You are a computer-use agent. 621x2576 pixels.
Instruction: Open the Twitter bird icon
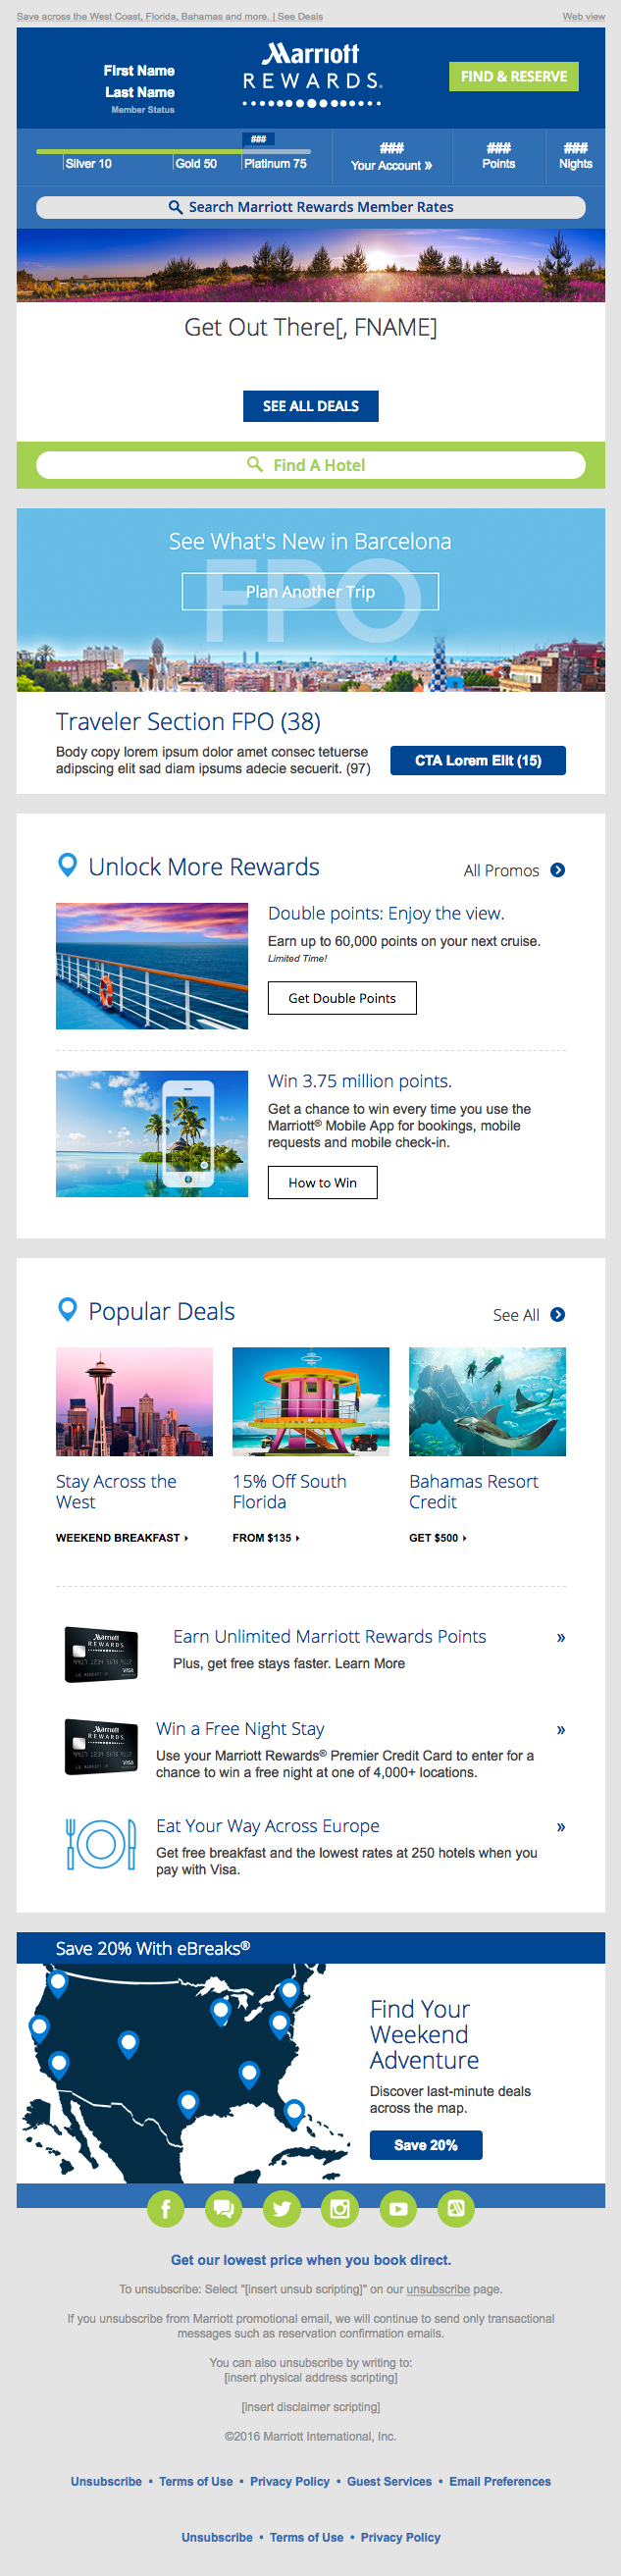click(x=282, y=2209)
